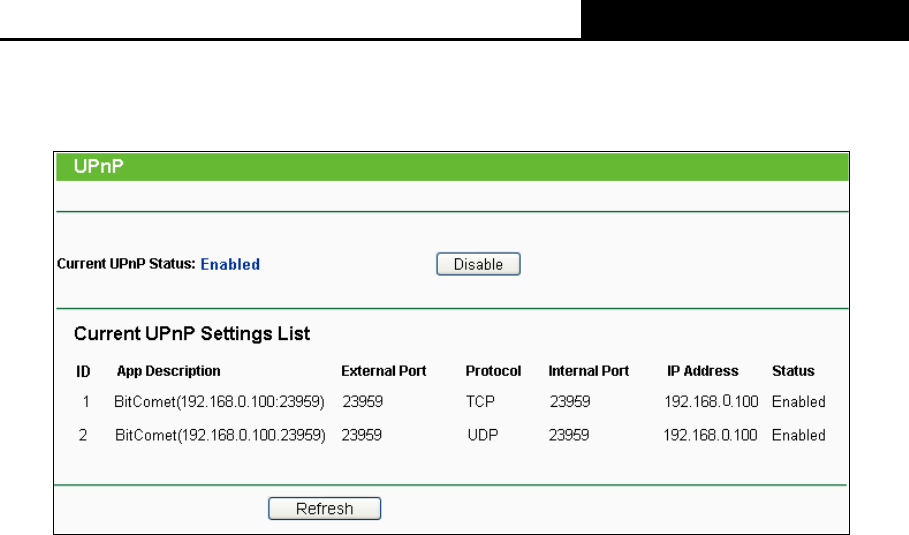Click internal port 23959 in TCP row
The width and height of the screenshot is (909, 535).
570,402
